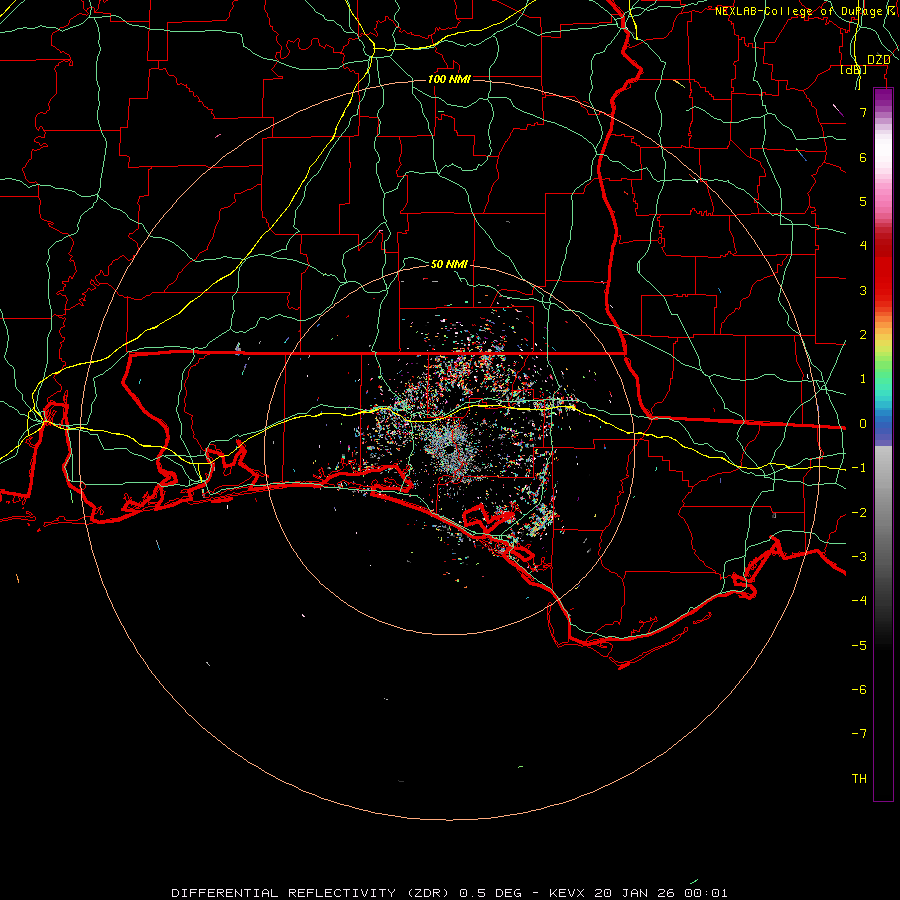Click the (ZDR) abbreviation in the caption
Viewport: 900px width, 900px height.
[x=428, y=893]
